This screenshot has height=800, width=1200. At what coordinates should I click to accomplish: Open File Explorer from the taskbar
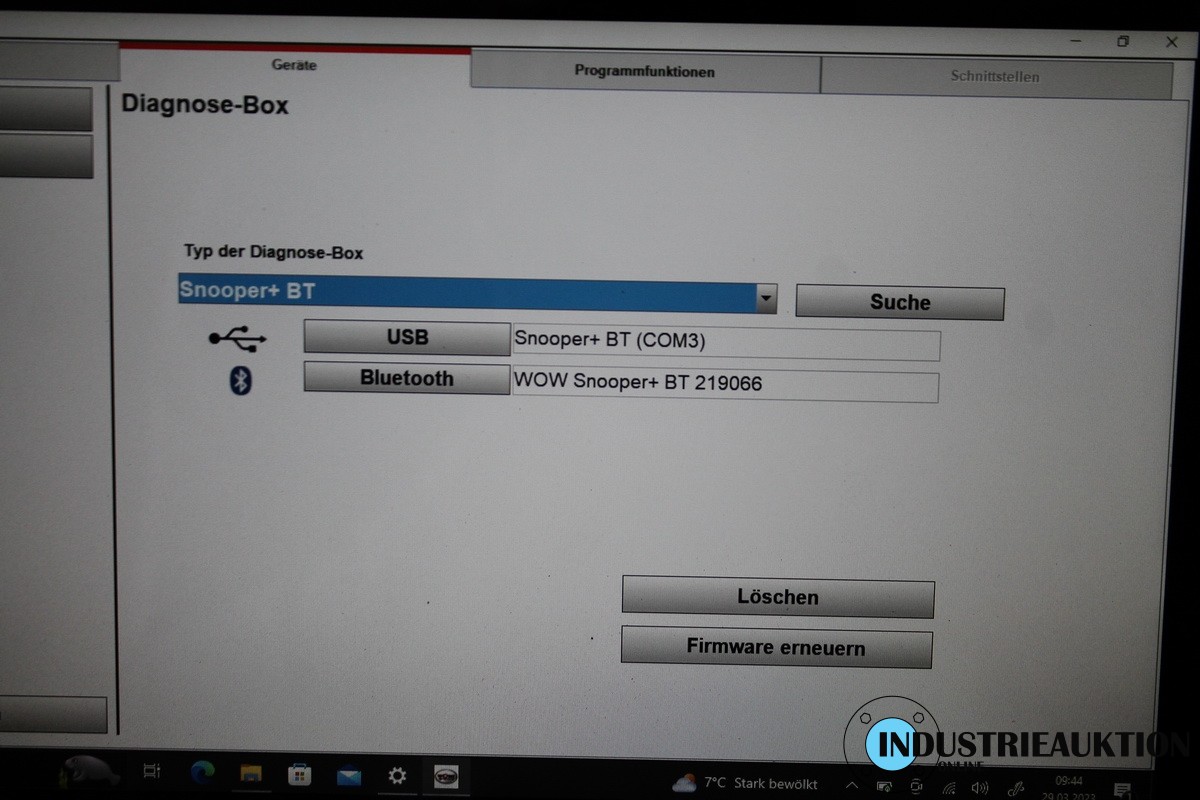click(250, 773)
